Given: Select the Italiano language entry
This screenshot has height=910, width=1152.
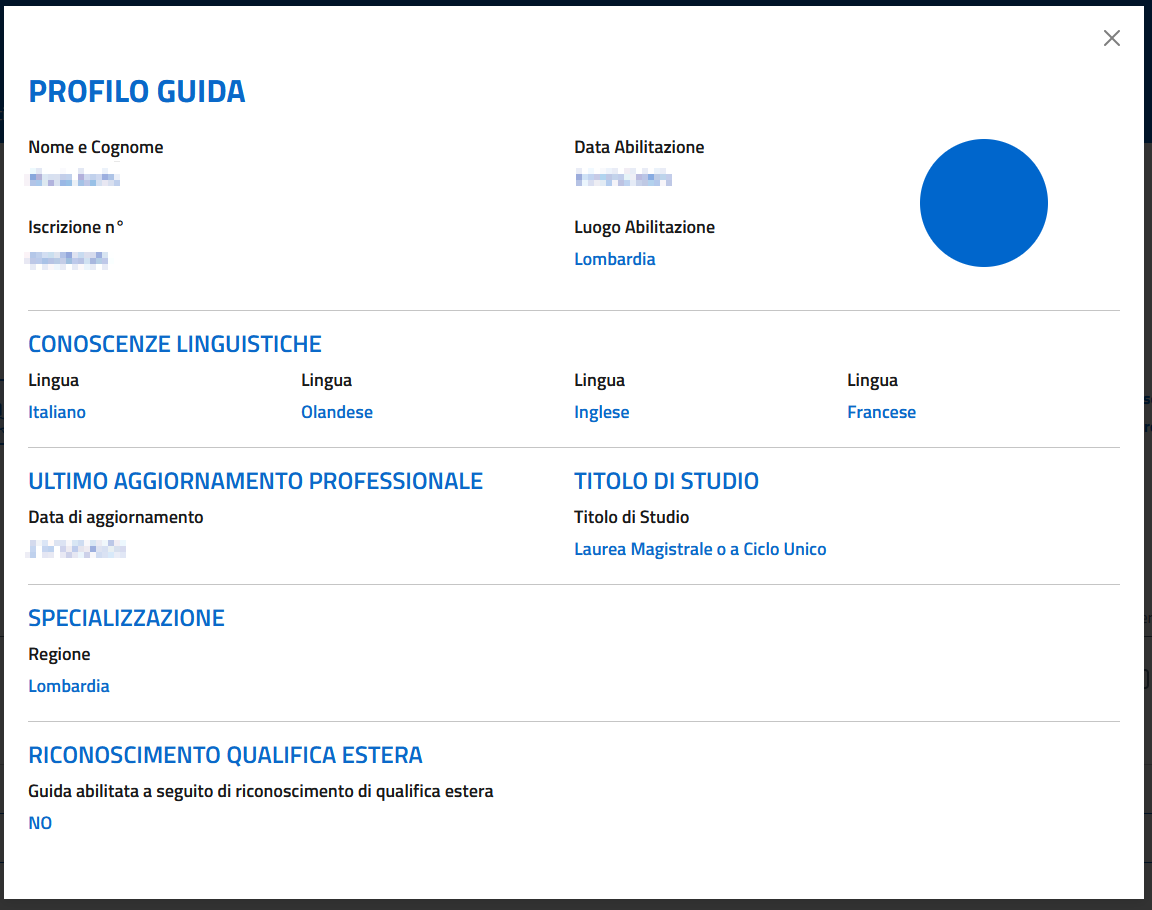Looking at the screenshot, I should (x=57, y=412).
